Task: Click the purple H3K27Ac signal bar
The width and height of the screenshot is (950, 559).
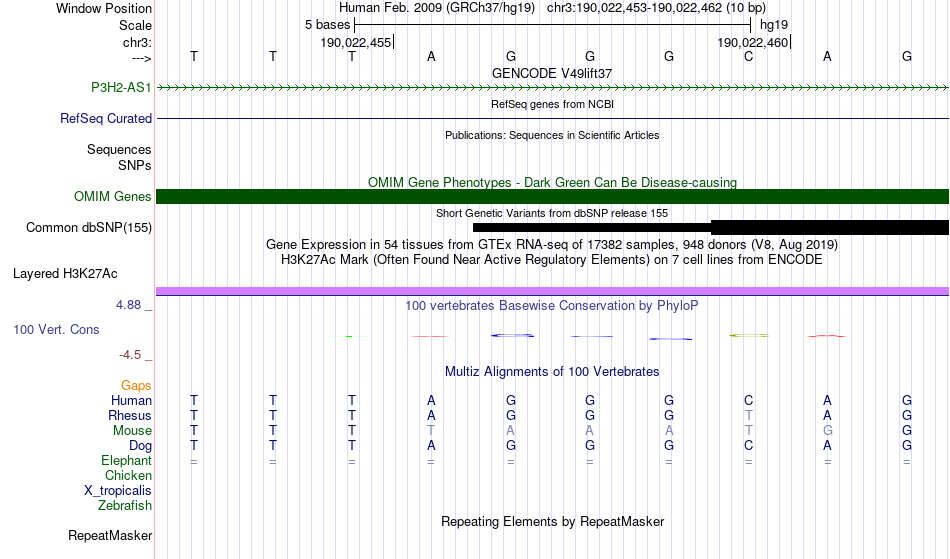Action: click(553, 291)
